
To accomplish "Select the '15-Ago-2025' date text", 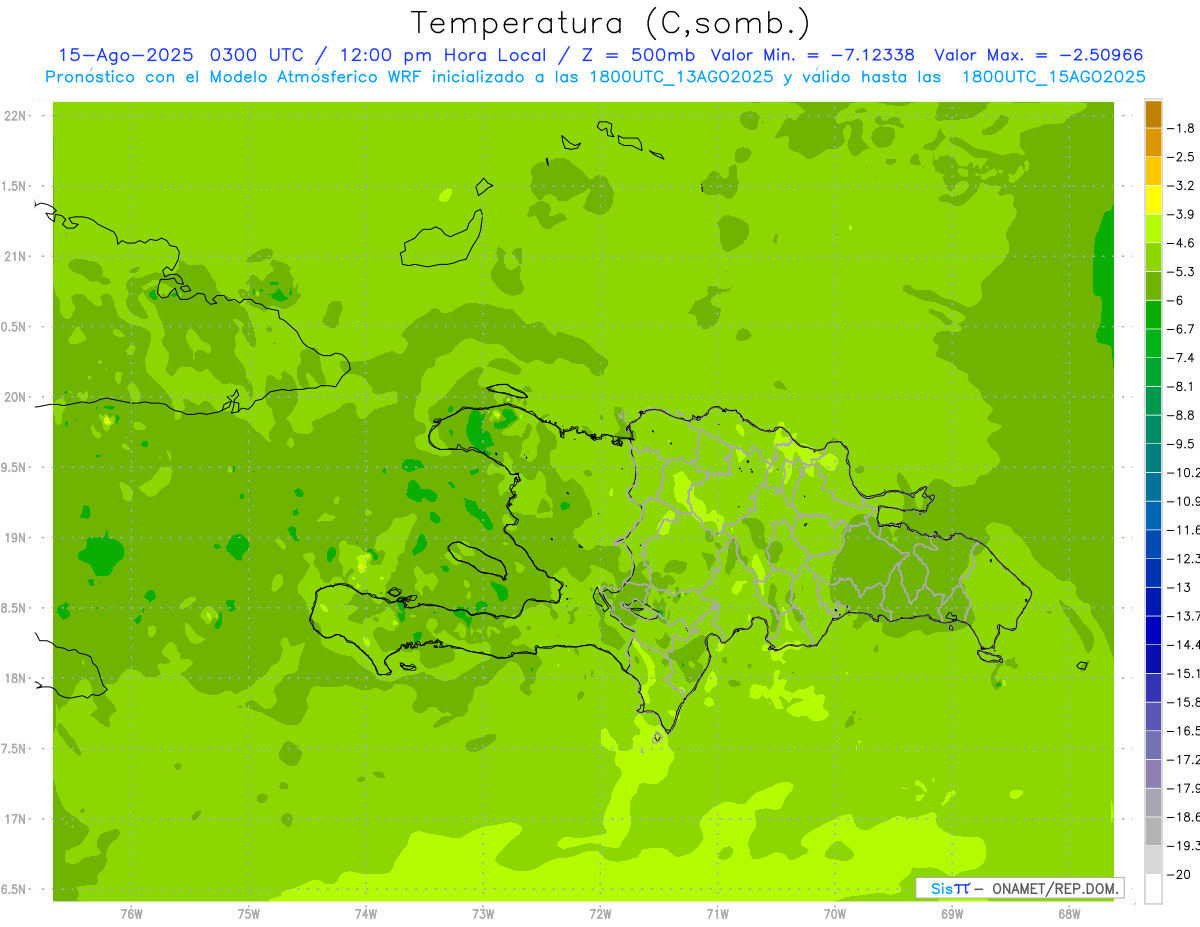I will [126, 55].
